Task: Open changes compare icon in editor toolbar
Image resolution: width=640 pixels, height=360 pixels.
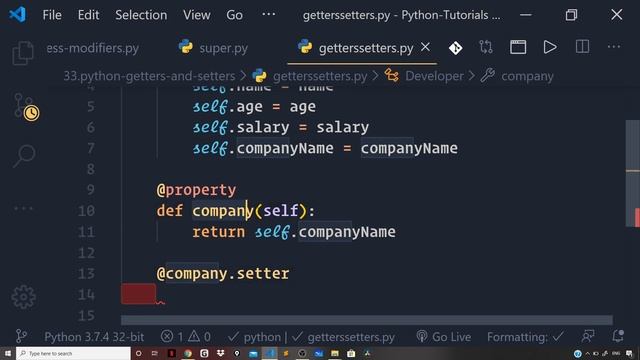Action: [486, 47]
